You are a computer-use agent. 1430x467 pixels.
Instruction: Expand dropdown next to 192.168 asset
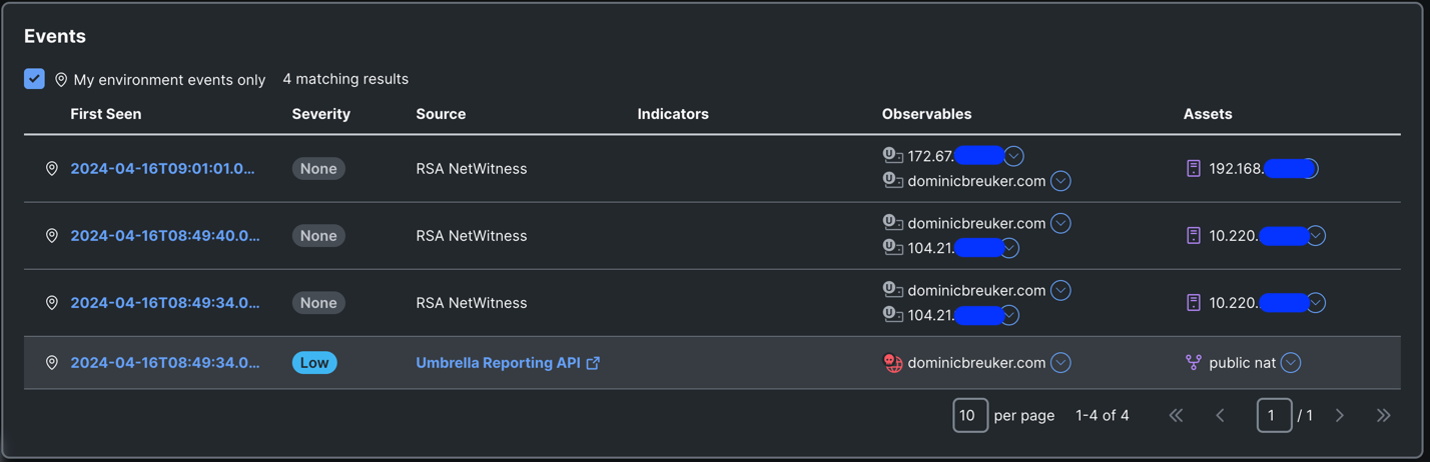[x=1309, y=169]
